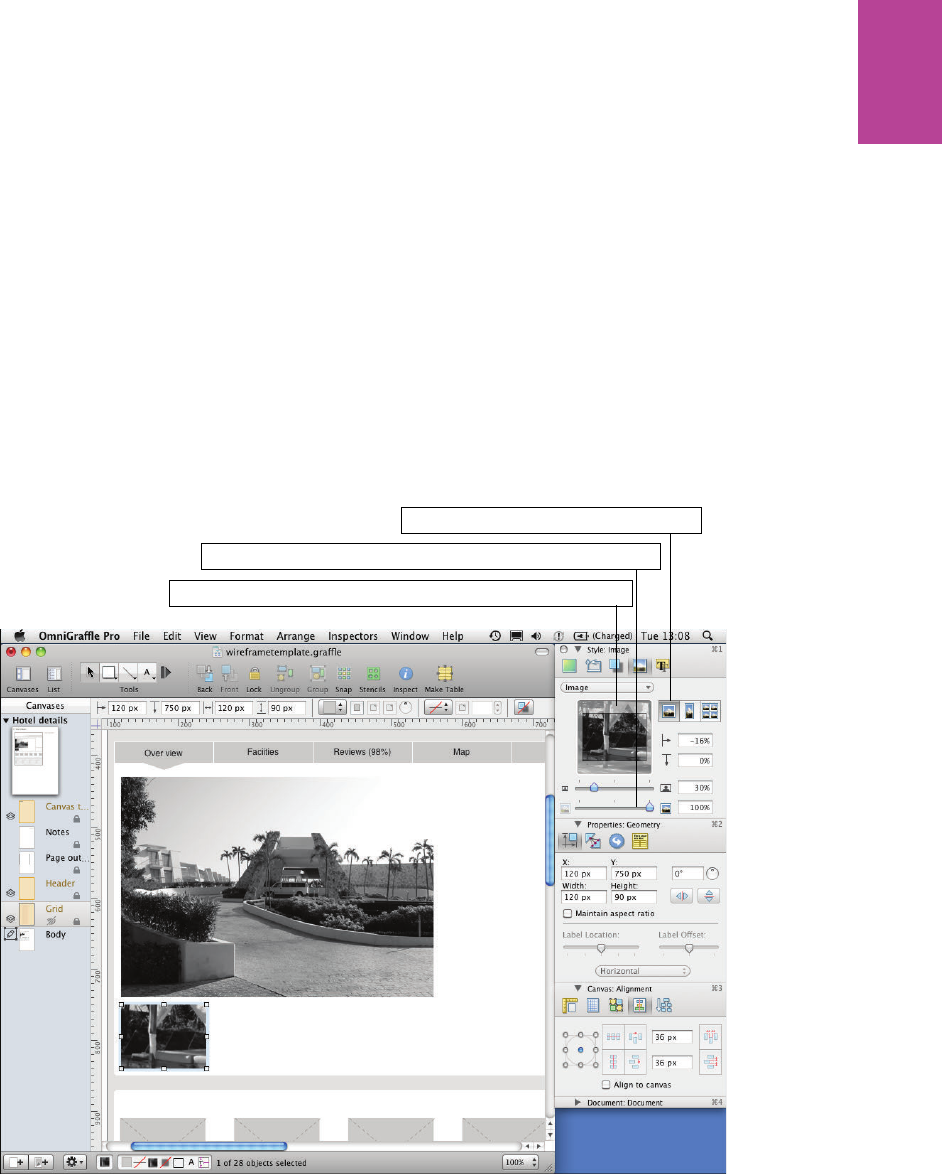
Task: Toggle the Canvas t... layer shared icon
Action: pos(10,816)
